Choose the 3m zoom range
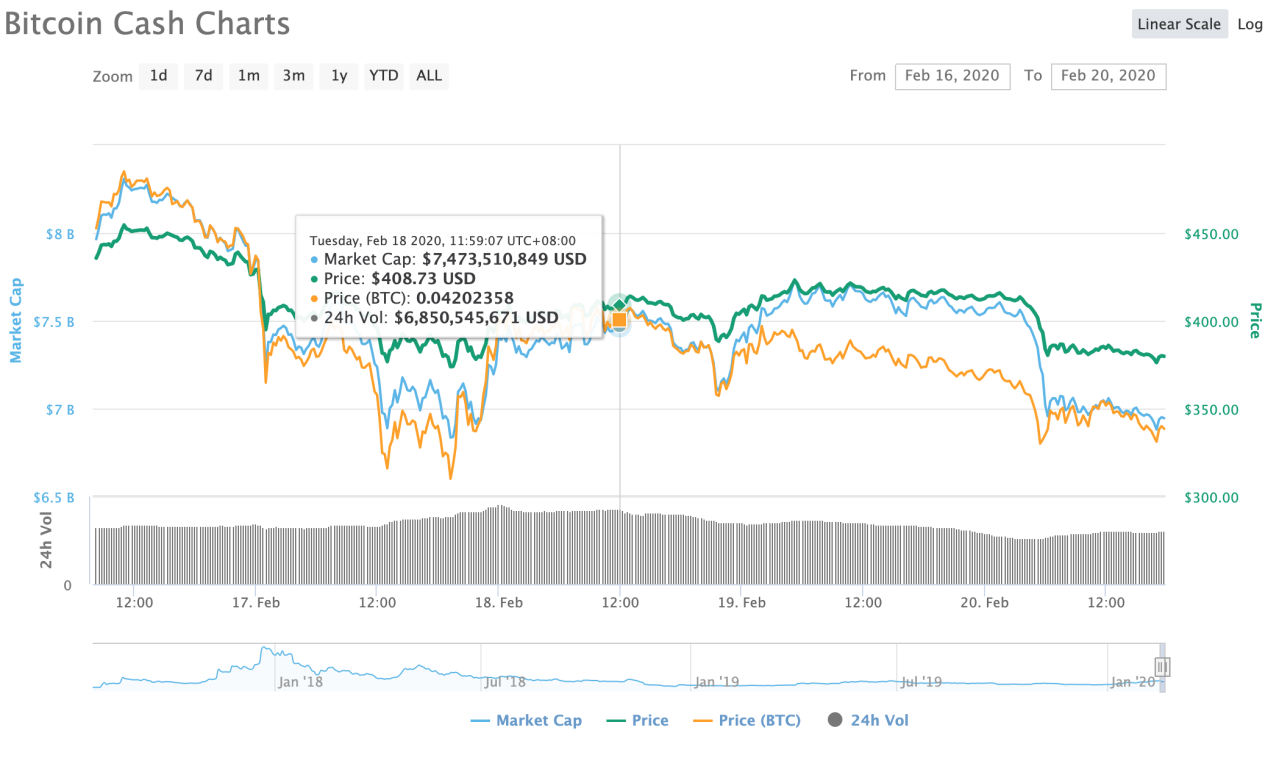 [x=293, y=76]
